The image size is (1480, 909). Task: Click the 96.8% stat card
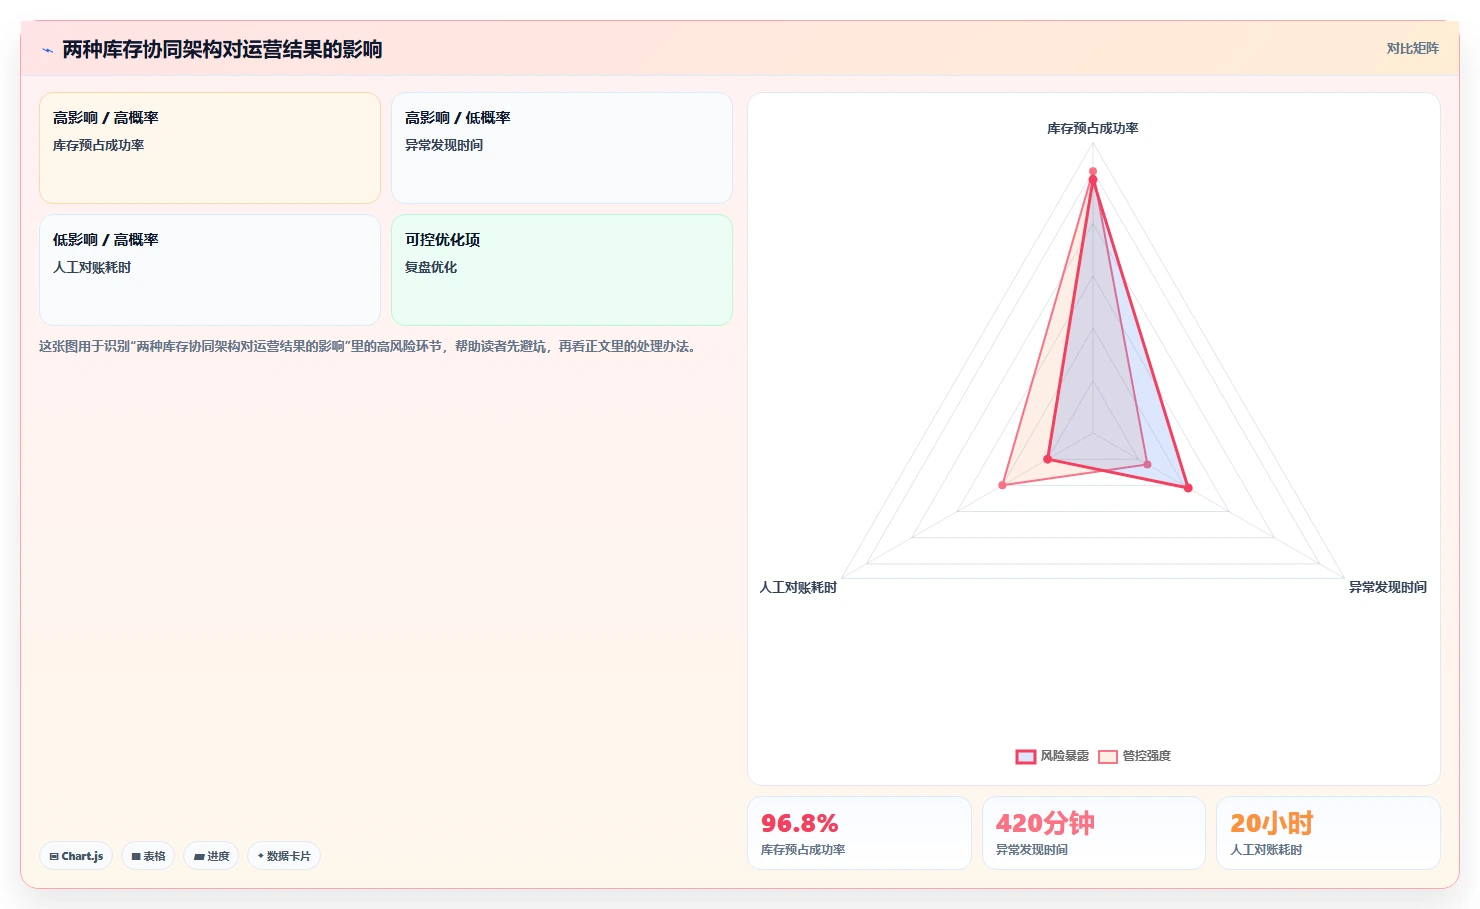point(859,833)
